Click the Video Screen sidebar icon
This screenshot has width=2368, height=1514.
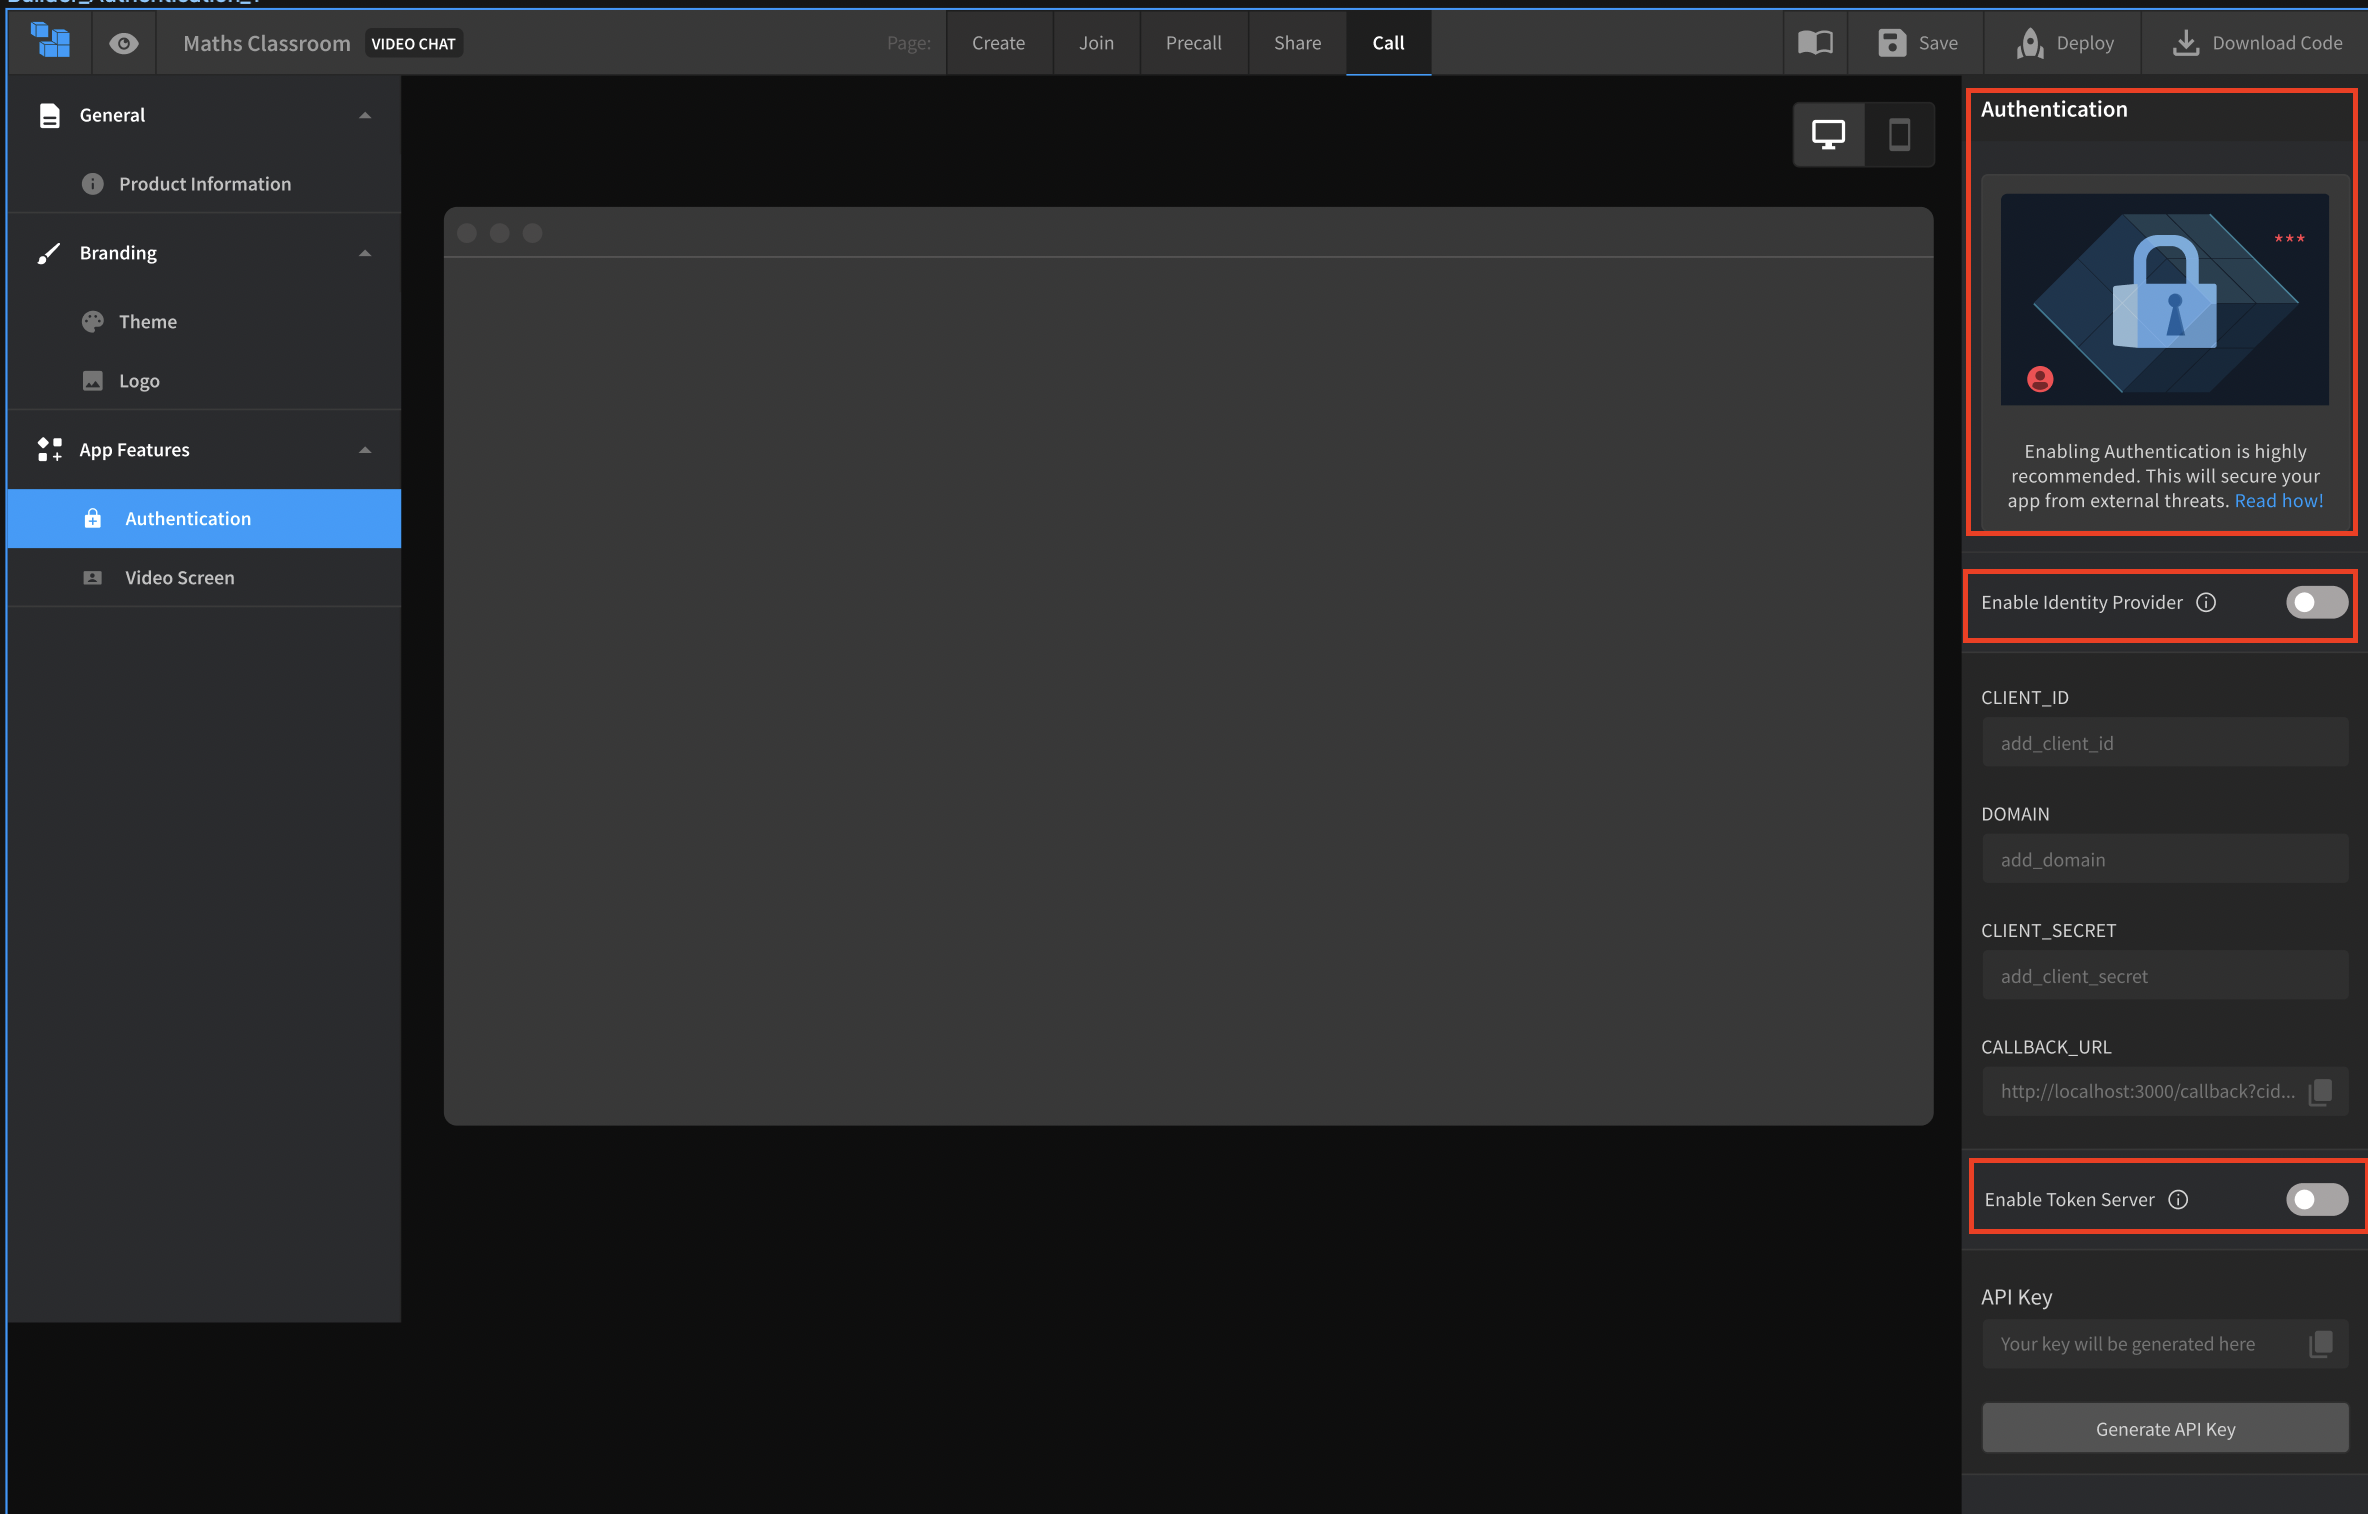click(x=93, y=577)
